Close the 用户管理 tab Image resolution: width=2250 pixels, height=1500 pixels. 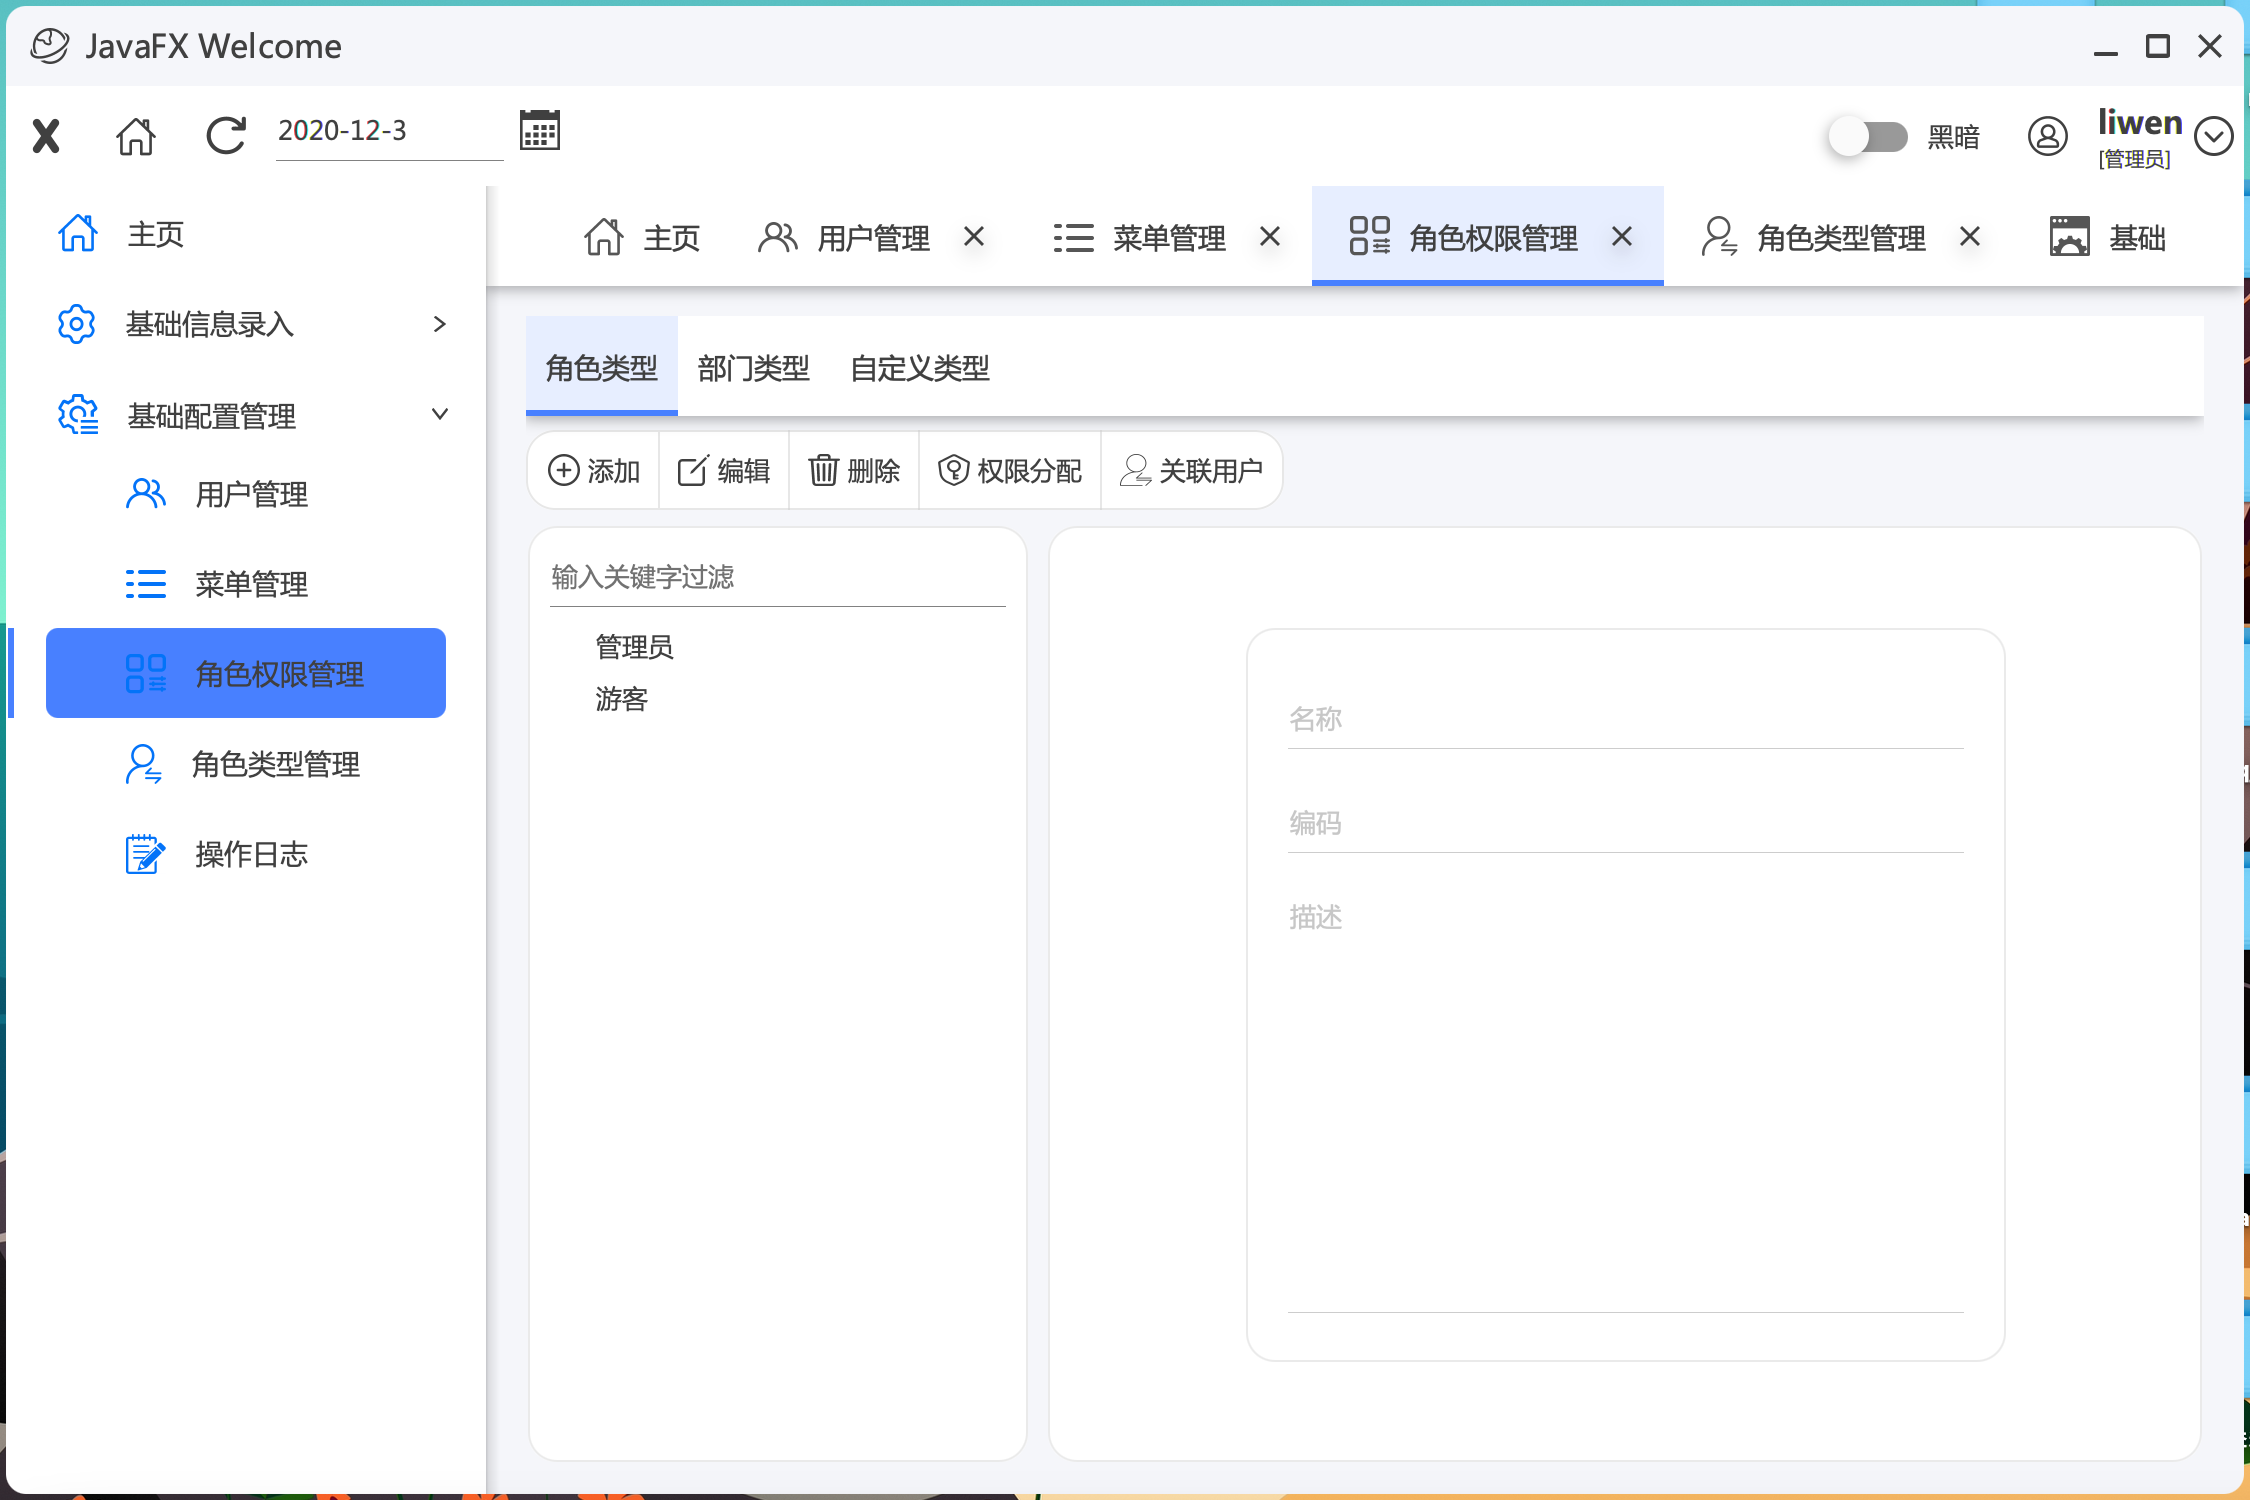974,237
